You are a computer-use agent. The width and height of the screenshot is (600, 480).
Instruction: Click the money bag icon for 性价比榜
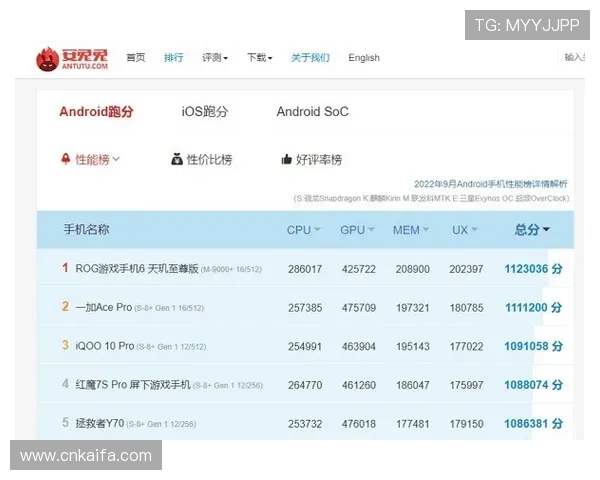pyautogui.click(x=177, y=159)
